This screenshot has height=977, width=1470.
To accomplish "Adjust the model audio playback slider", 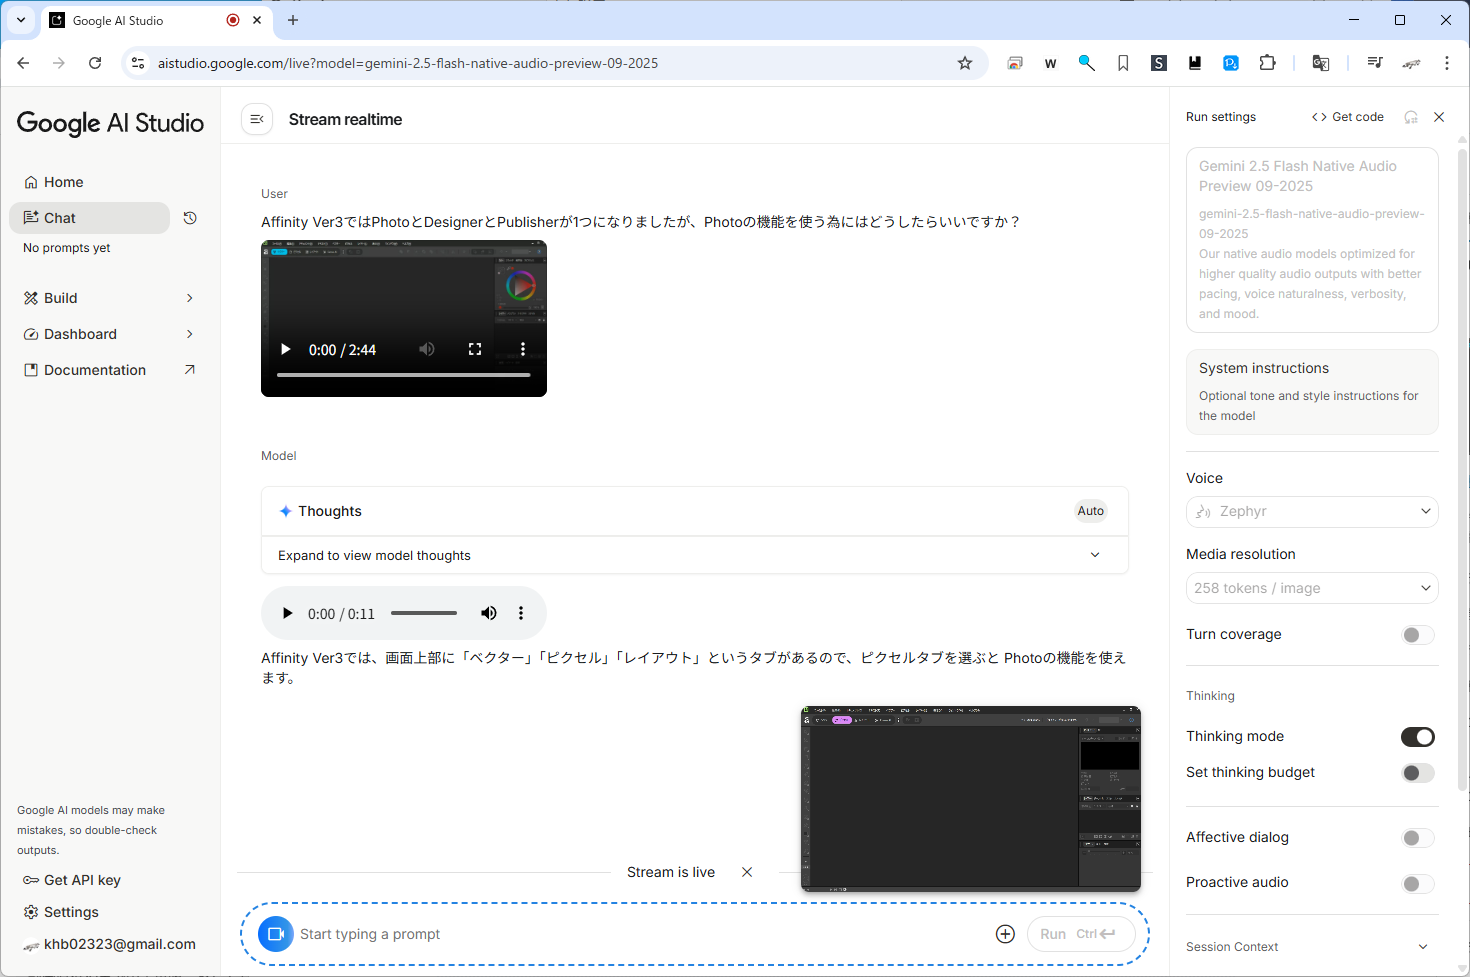I will 423,613.
